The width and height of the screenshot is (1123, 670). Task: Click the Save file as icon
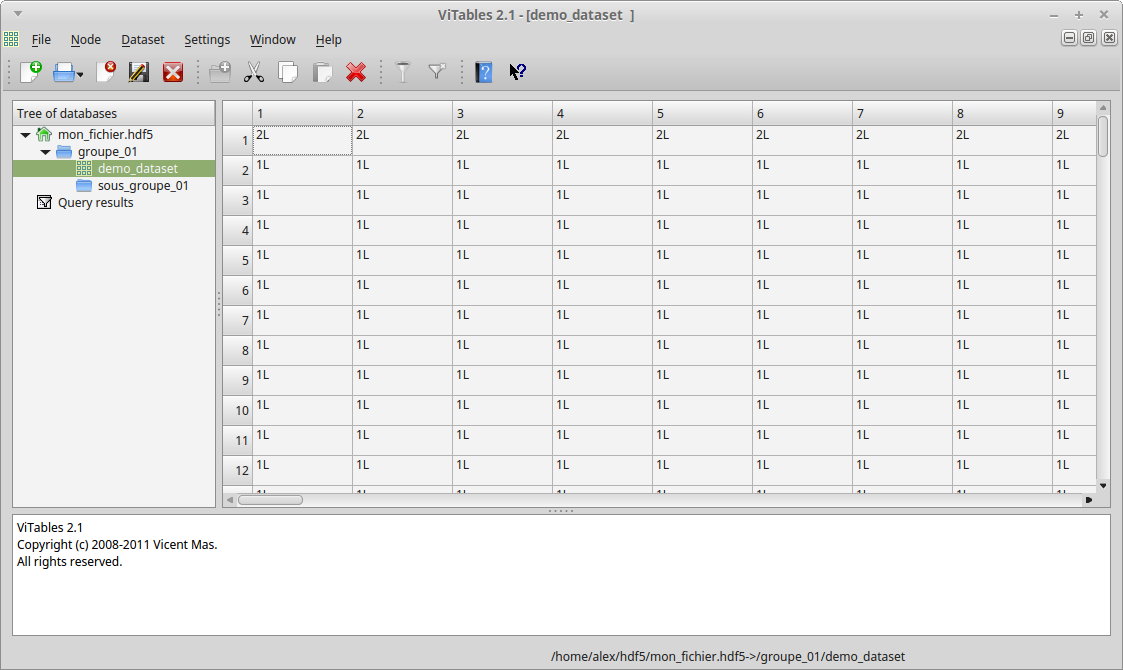(139, 72)
